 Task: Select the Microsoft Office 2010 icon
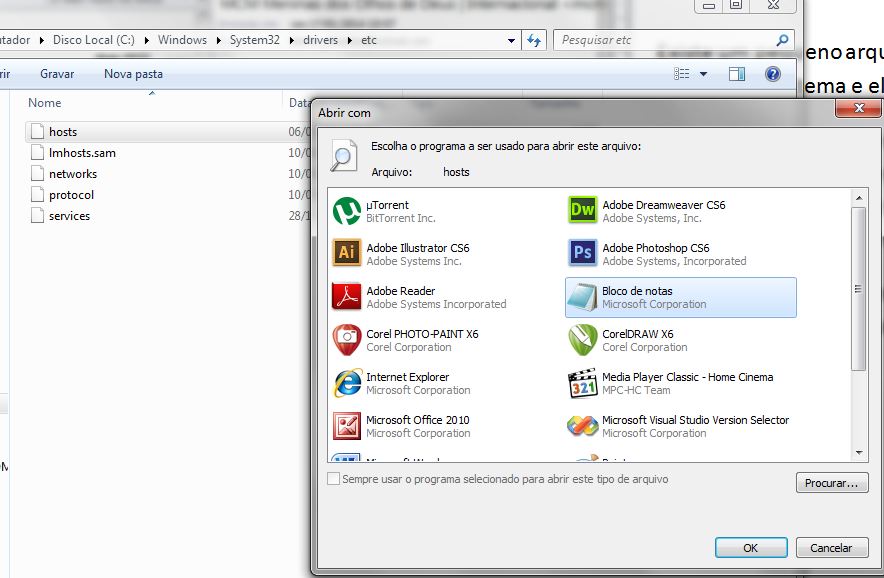pyautogui.click(x=347, y=426)
